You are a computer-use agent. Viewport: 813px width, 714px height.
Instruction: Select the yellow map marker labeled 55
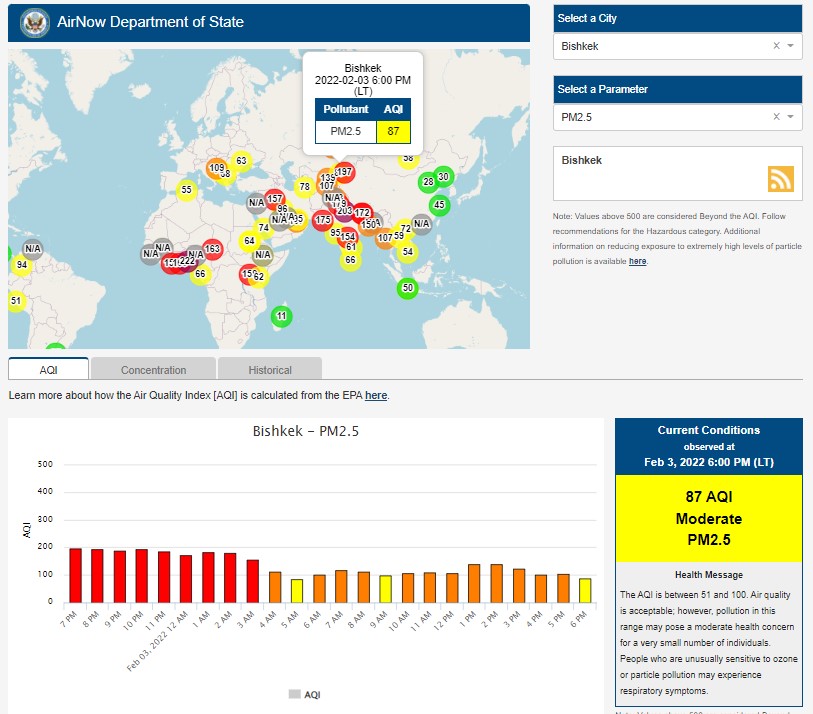[186, 189]
